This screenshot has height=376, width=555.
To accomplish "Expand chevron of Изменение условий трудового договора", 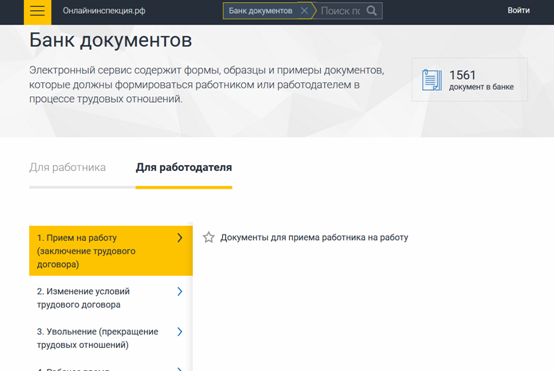I will (180, 291).
